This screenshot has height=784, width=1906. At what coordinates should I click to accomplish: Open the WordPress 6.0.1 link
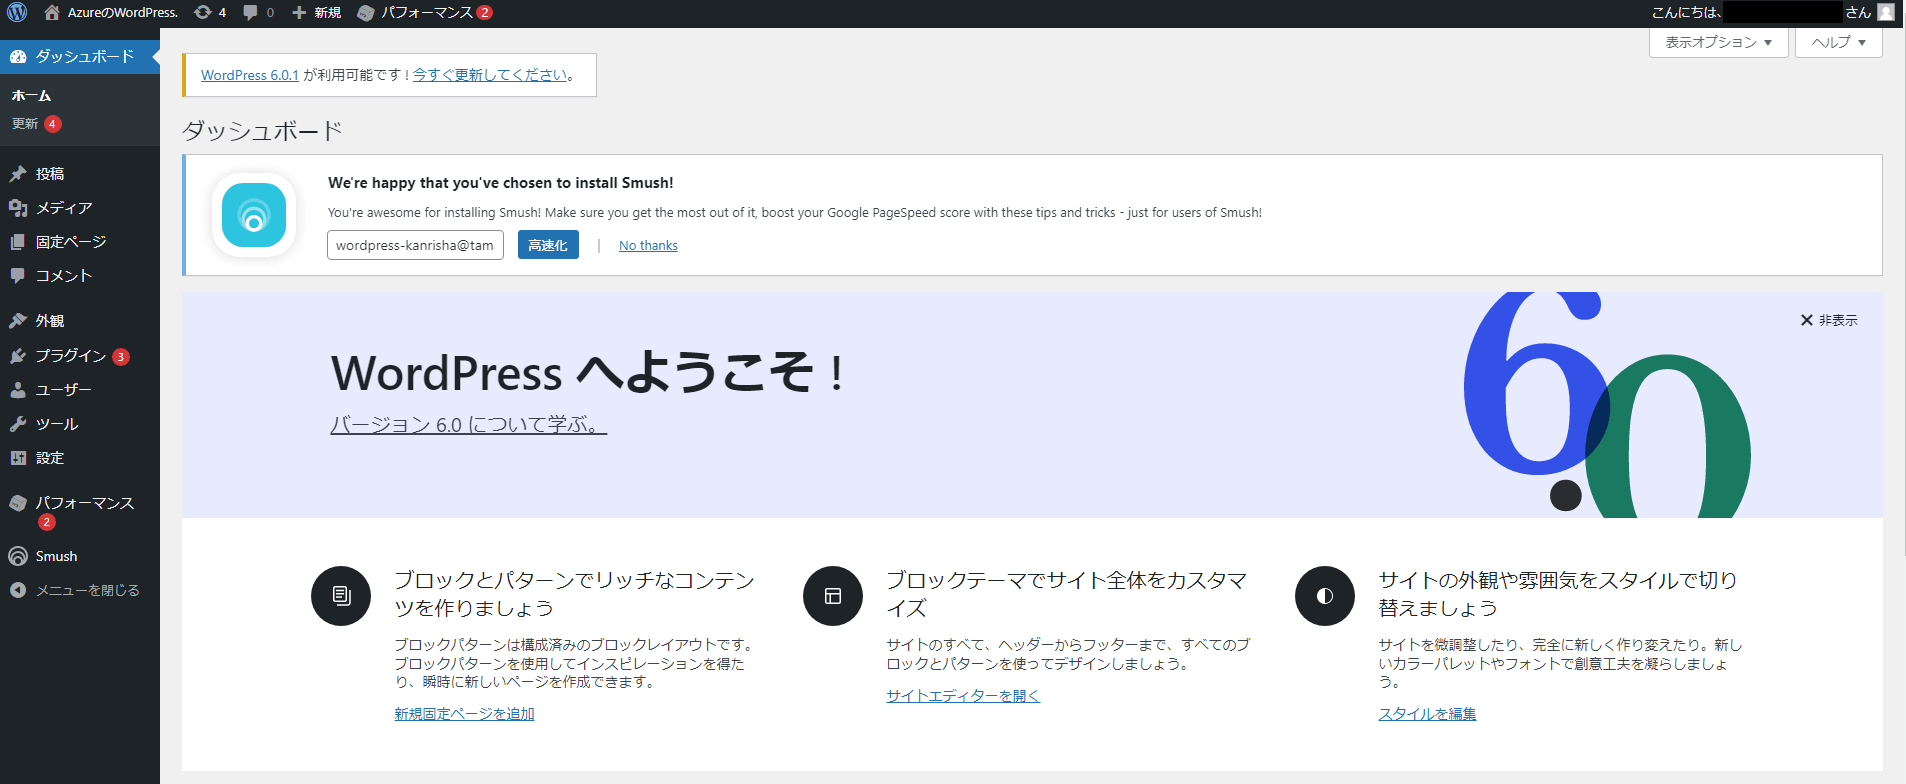(x=250, y=75)
